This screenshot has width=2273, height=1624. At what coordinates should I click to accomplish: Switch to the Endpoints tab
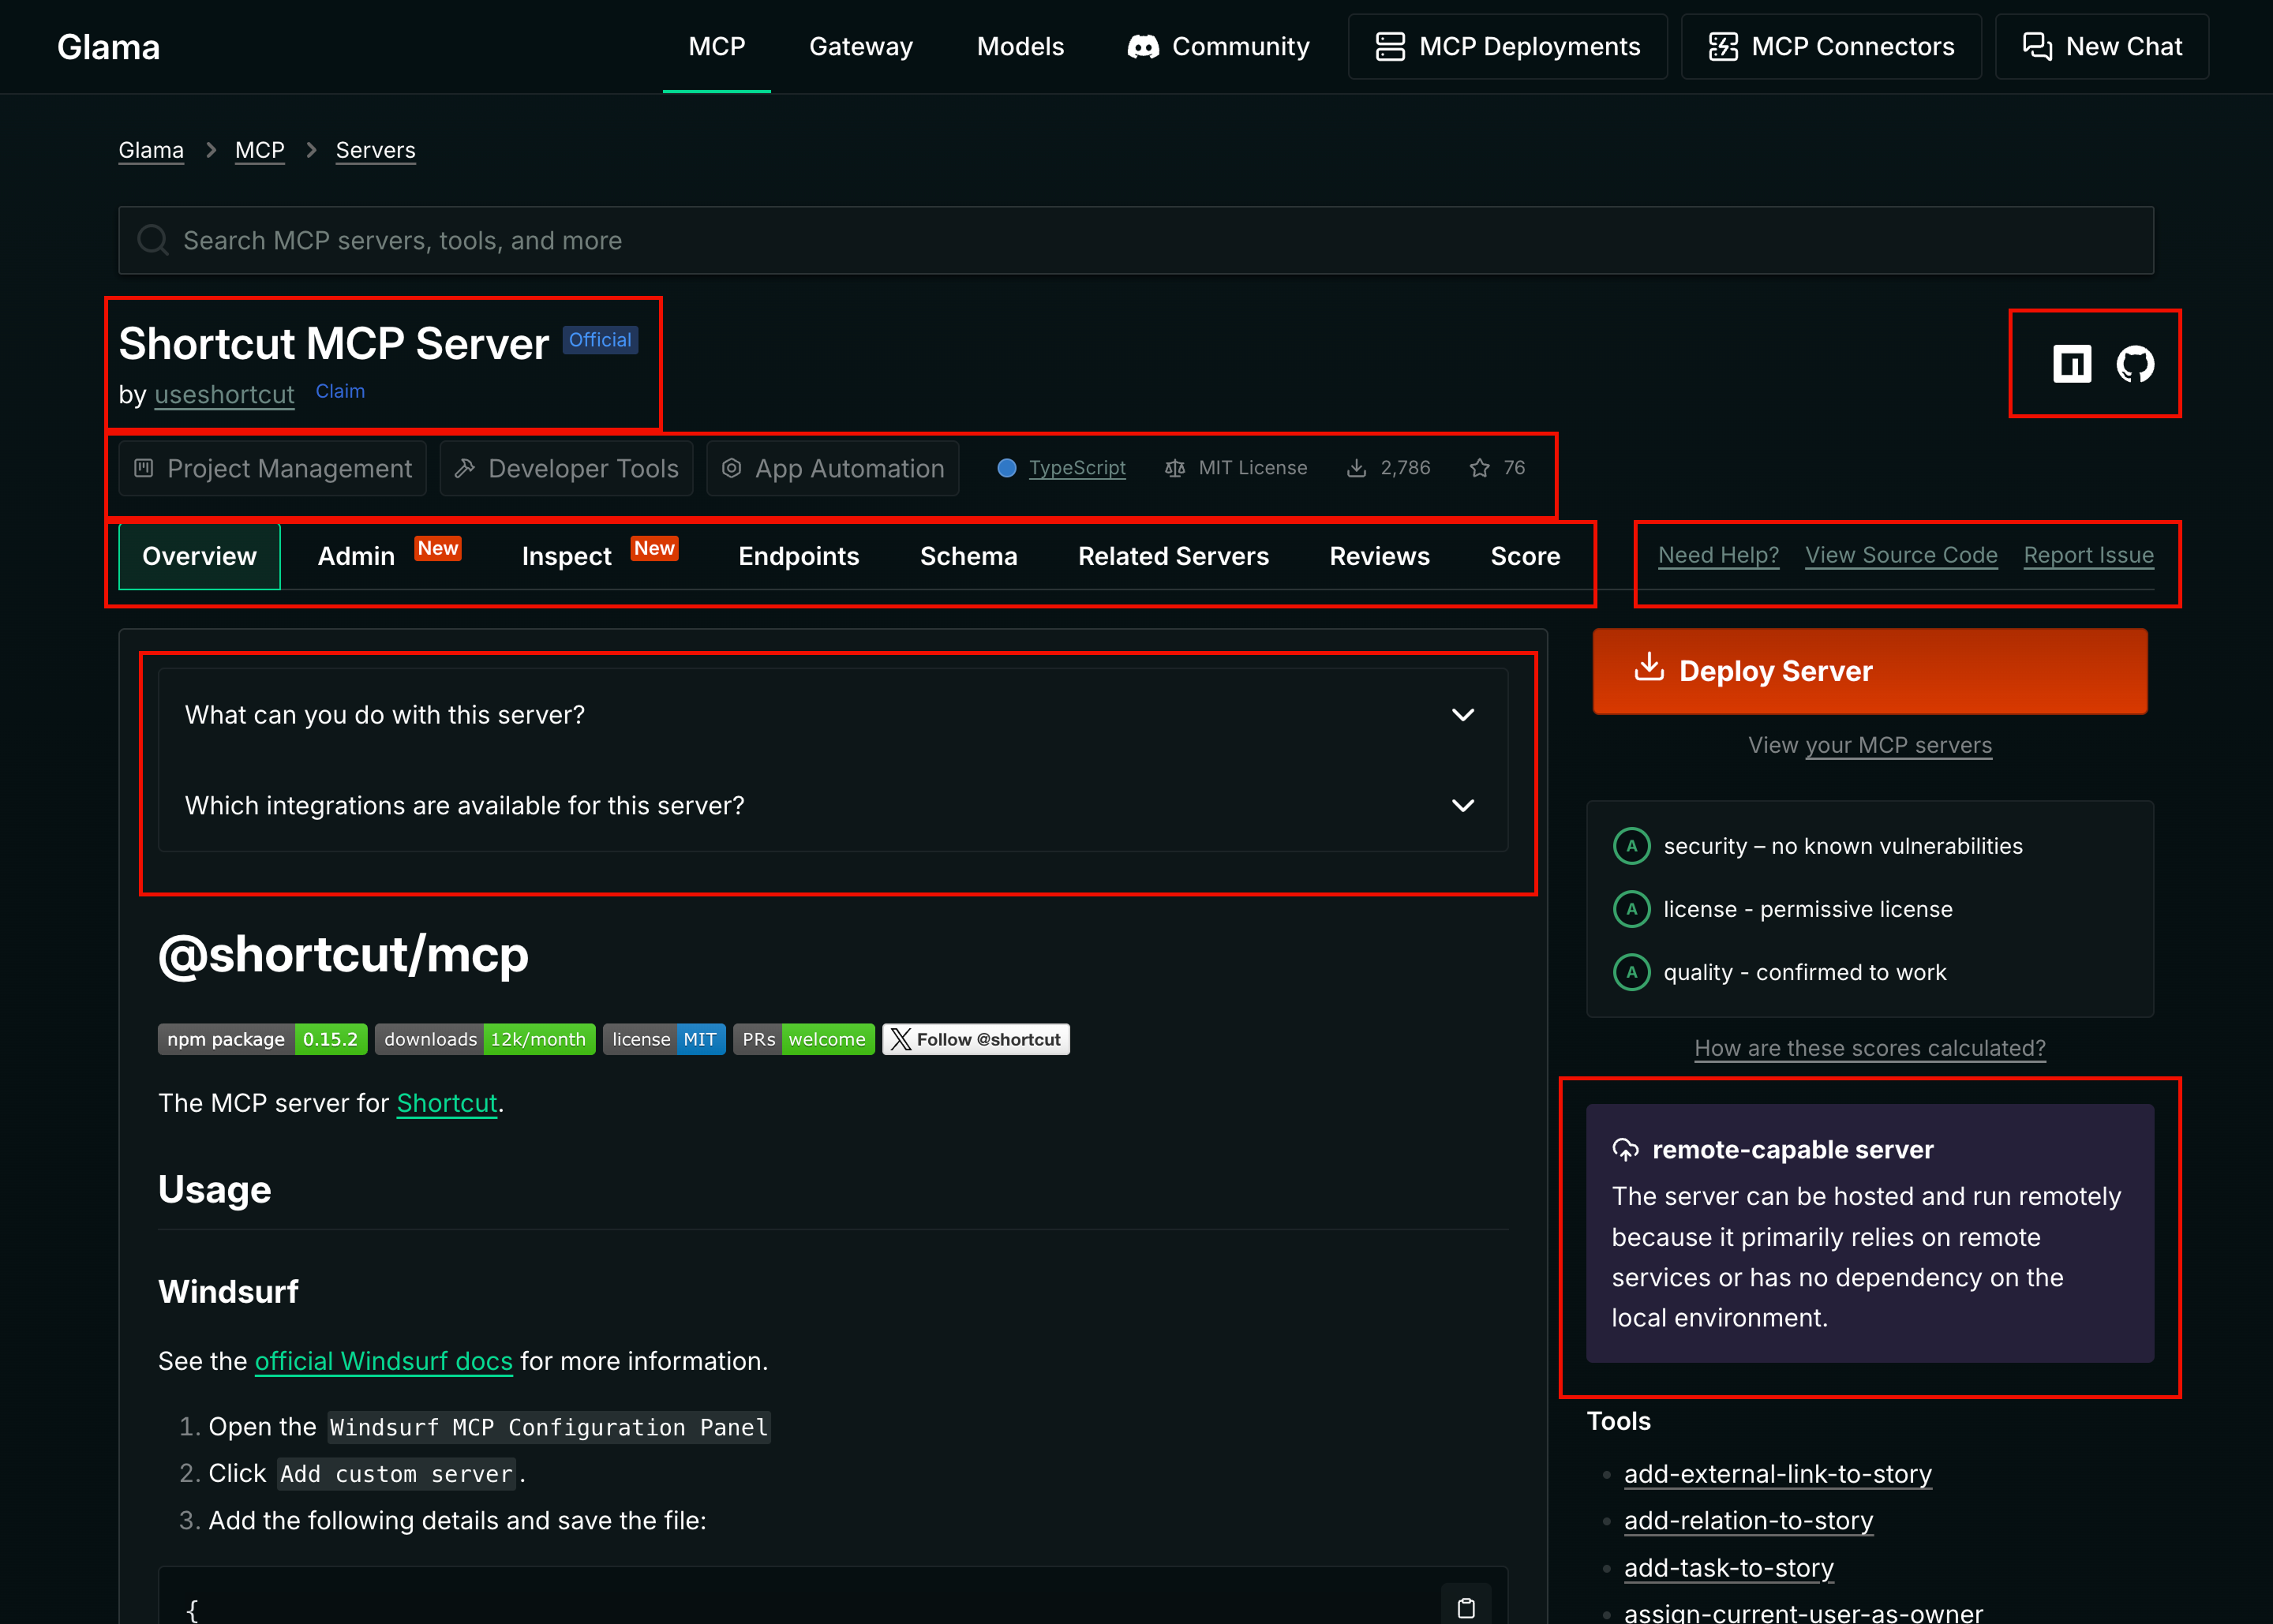(x=798, y=556)
